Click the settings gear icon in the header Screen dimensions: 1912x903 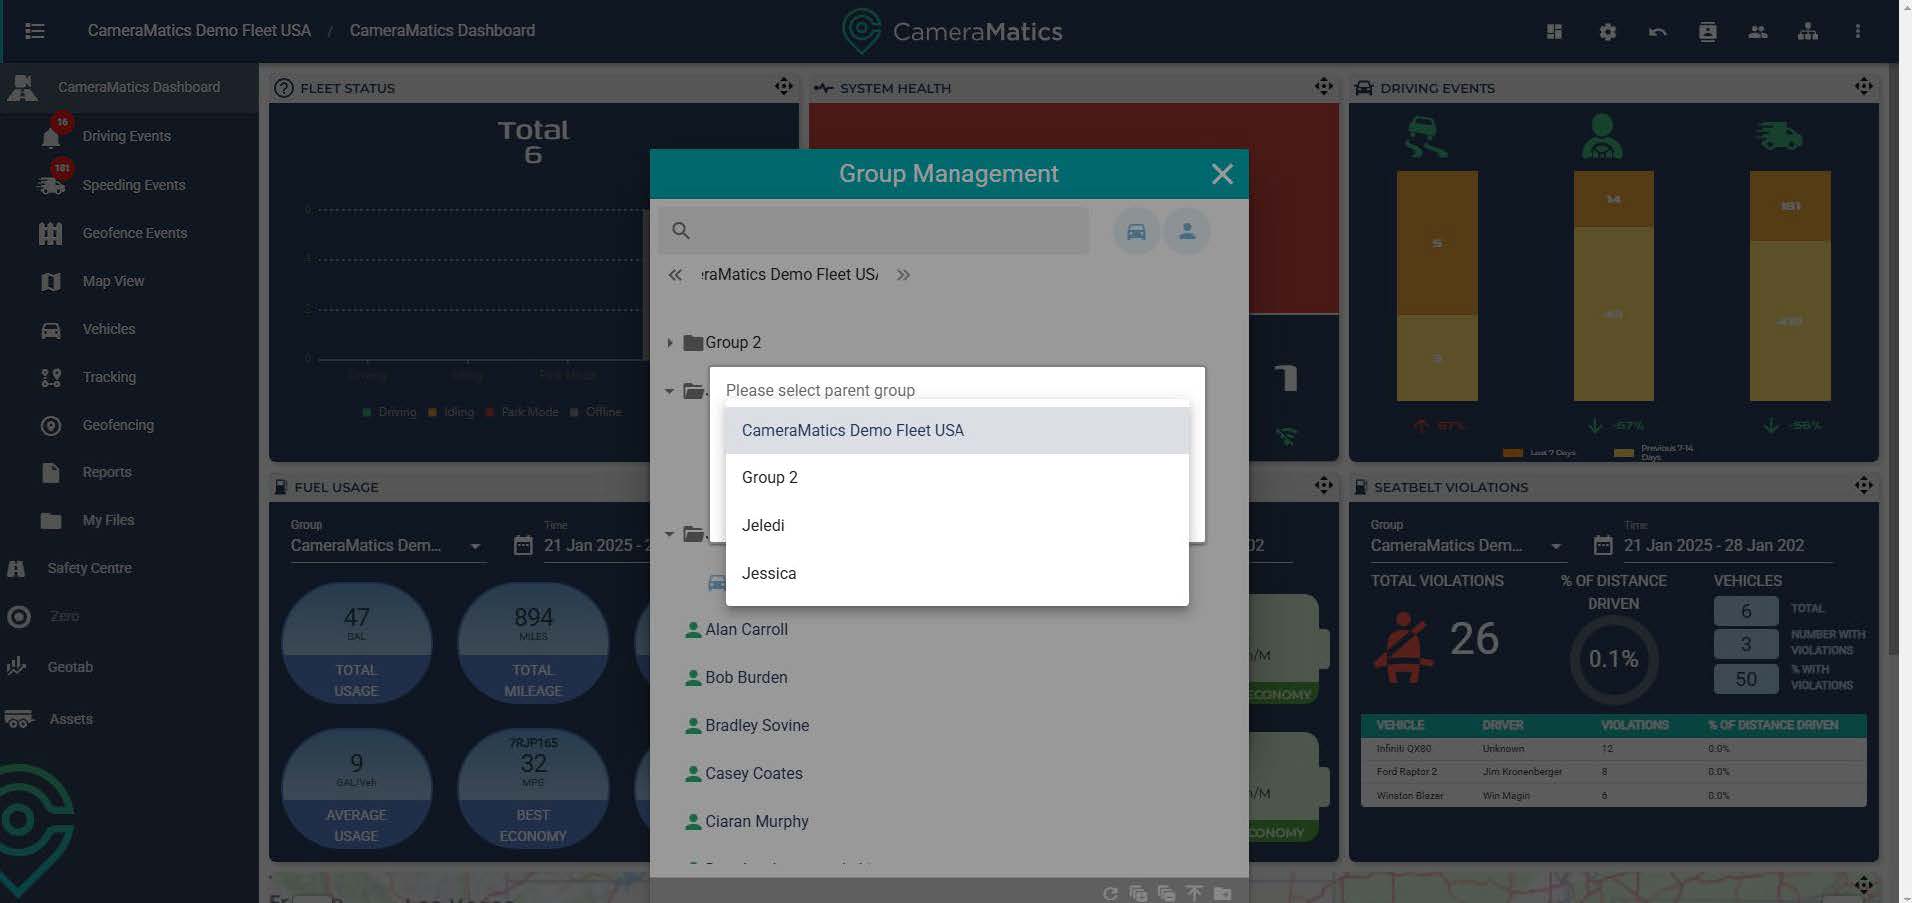pyautogui.click(x=1607, y=32)
